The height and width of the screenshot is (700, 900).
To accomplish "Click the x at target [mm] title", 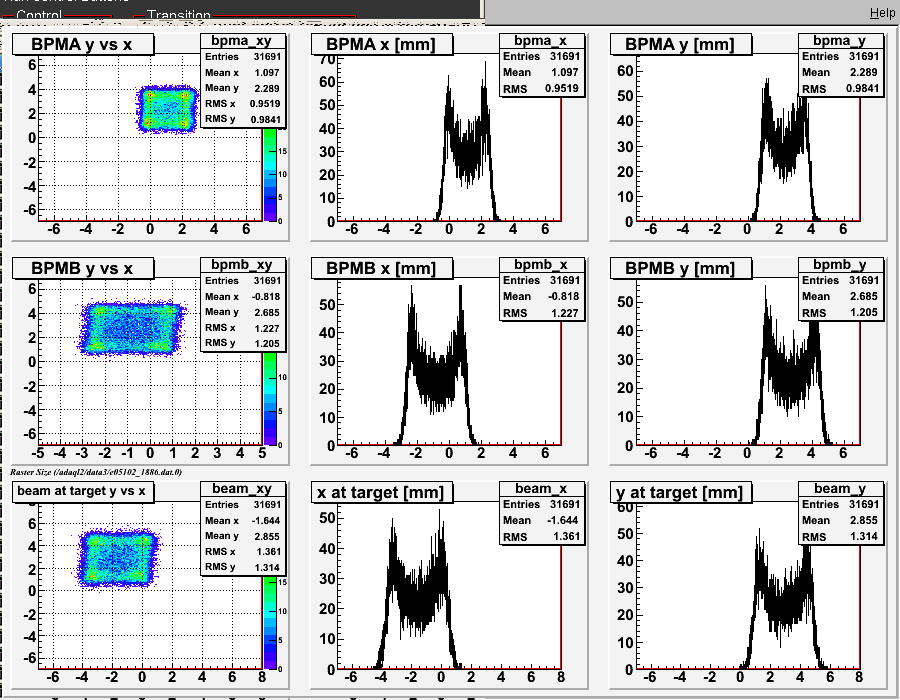I will [x=382, y=492].
